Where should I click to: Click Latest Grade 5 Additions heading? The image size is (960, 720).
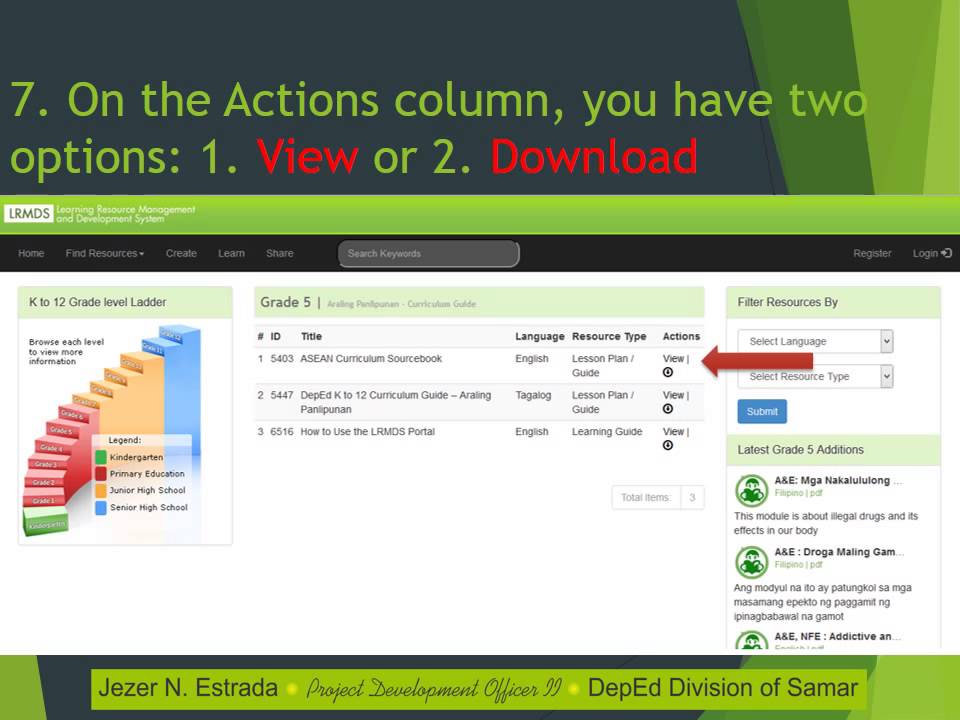tap(800, 449)
